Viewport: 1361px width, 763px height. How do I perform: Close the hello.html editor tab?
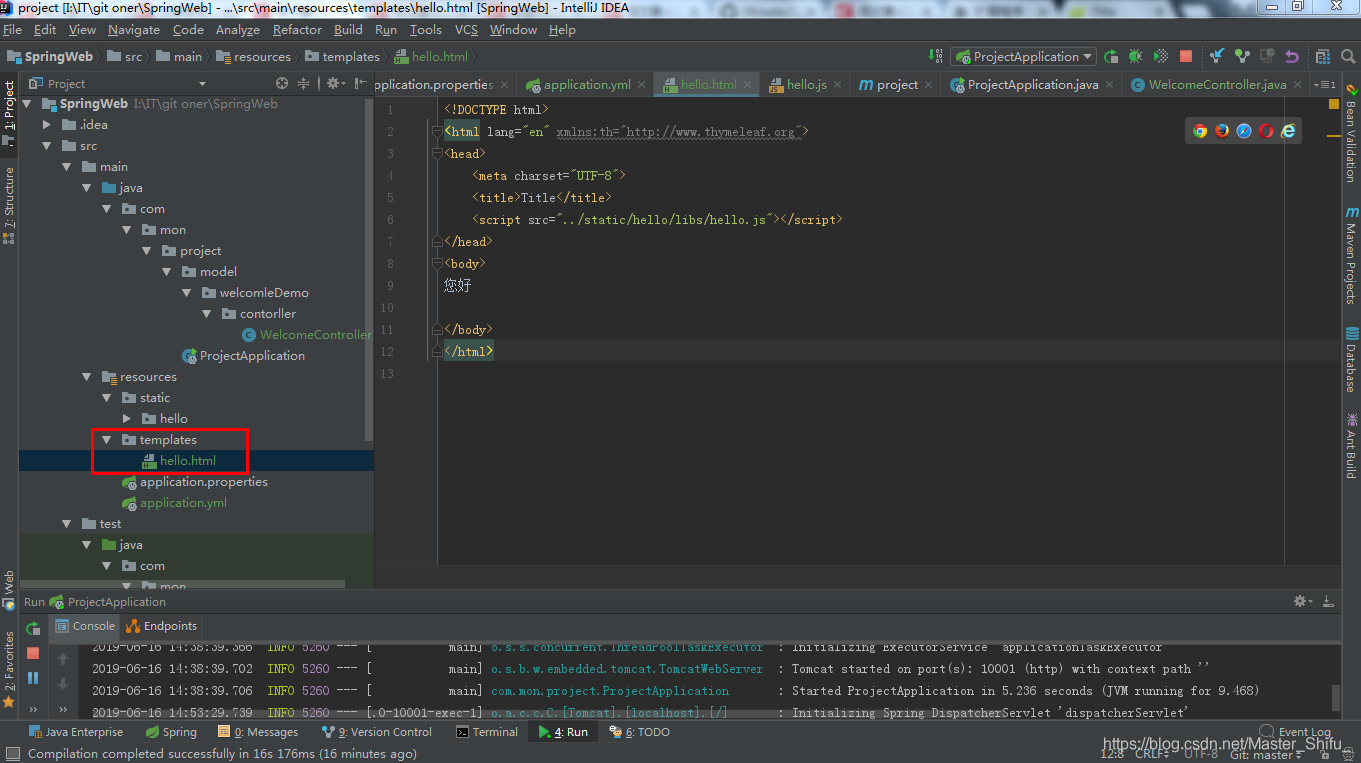pos(747,85)
